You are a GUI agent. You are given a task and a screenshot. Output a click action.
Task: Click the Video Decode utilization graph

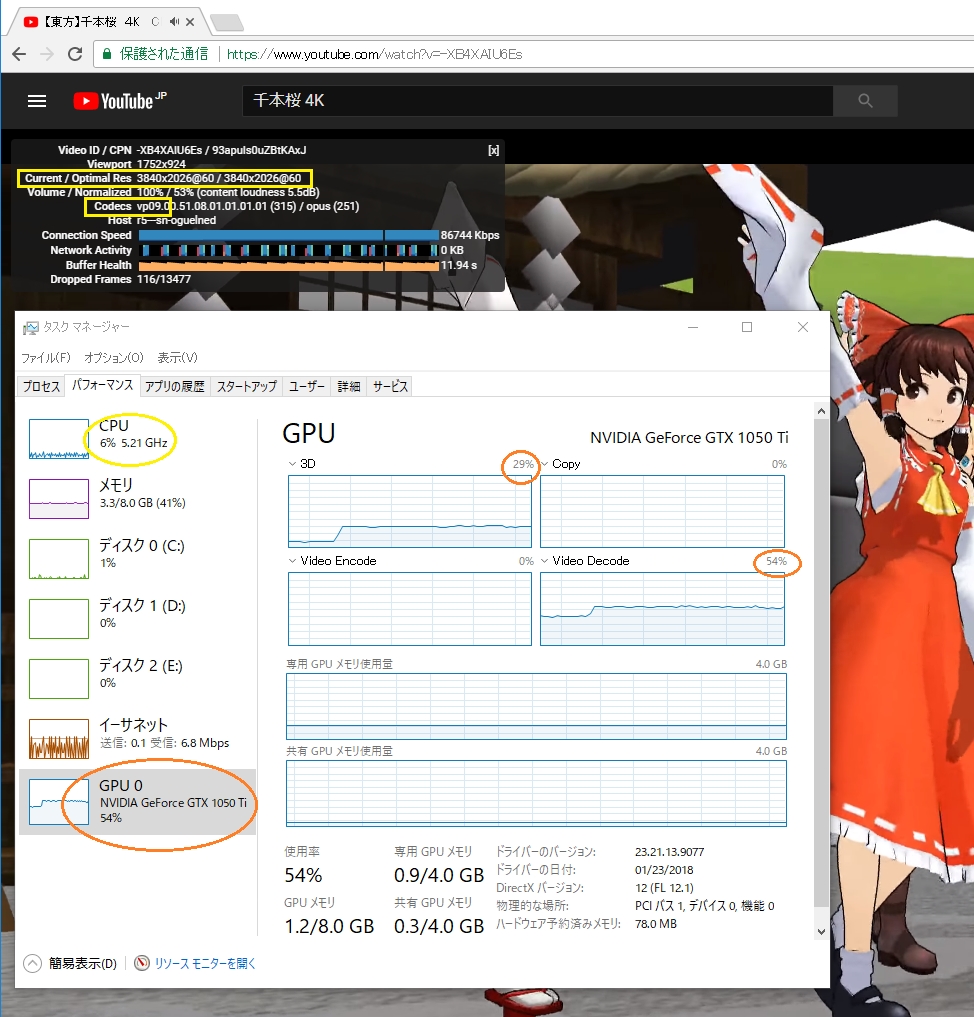662,608
